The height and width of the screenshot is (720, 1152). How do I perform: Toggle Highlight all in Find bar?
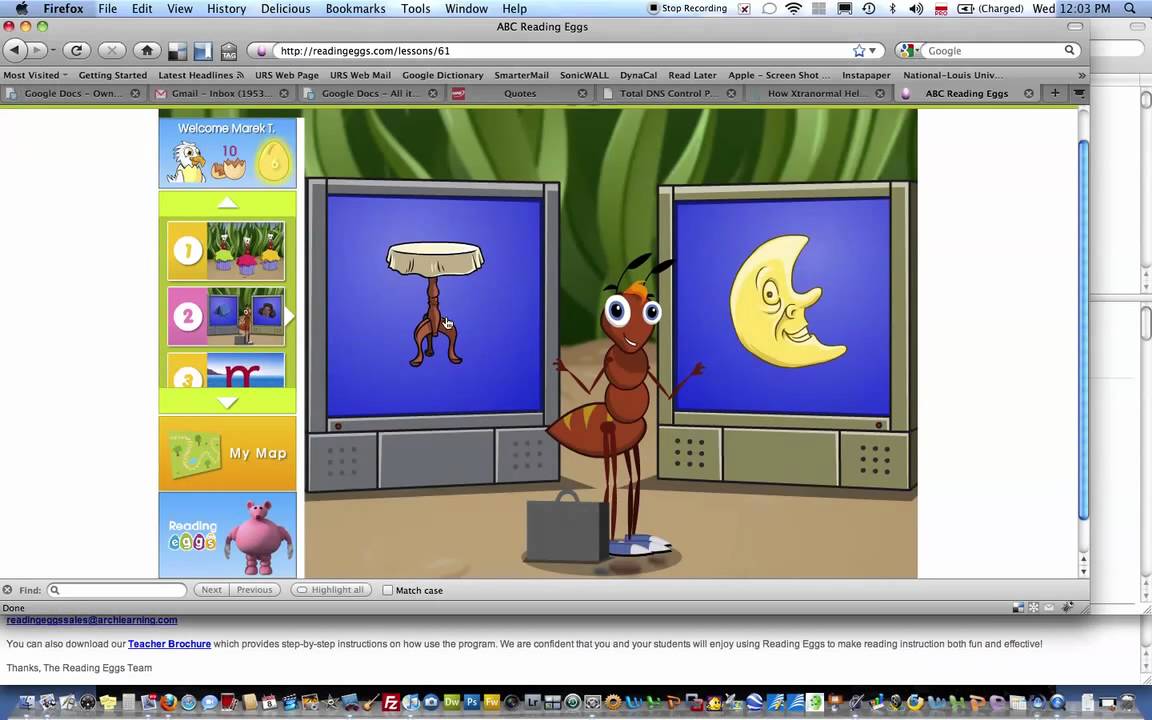[330, 590]
